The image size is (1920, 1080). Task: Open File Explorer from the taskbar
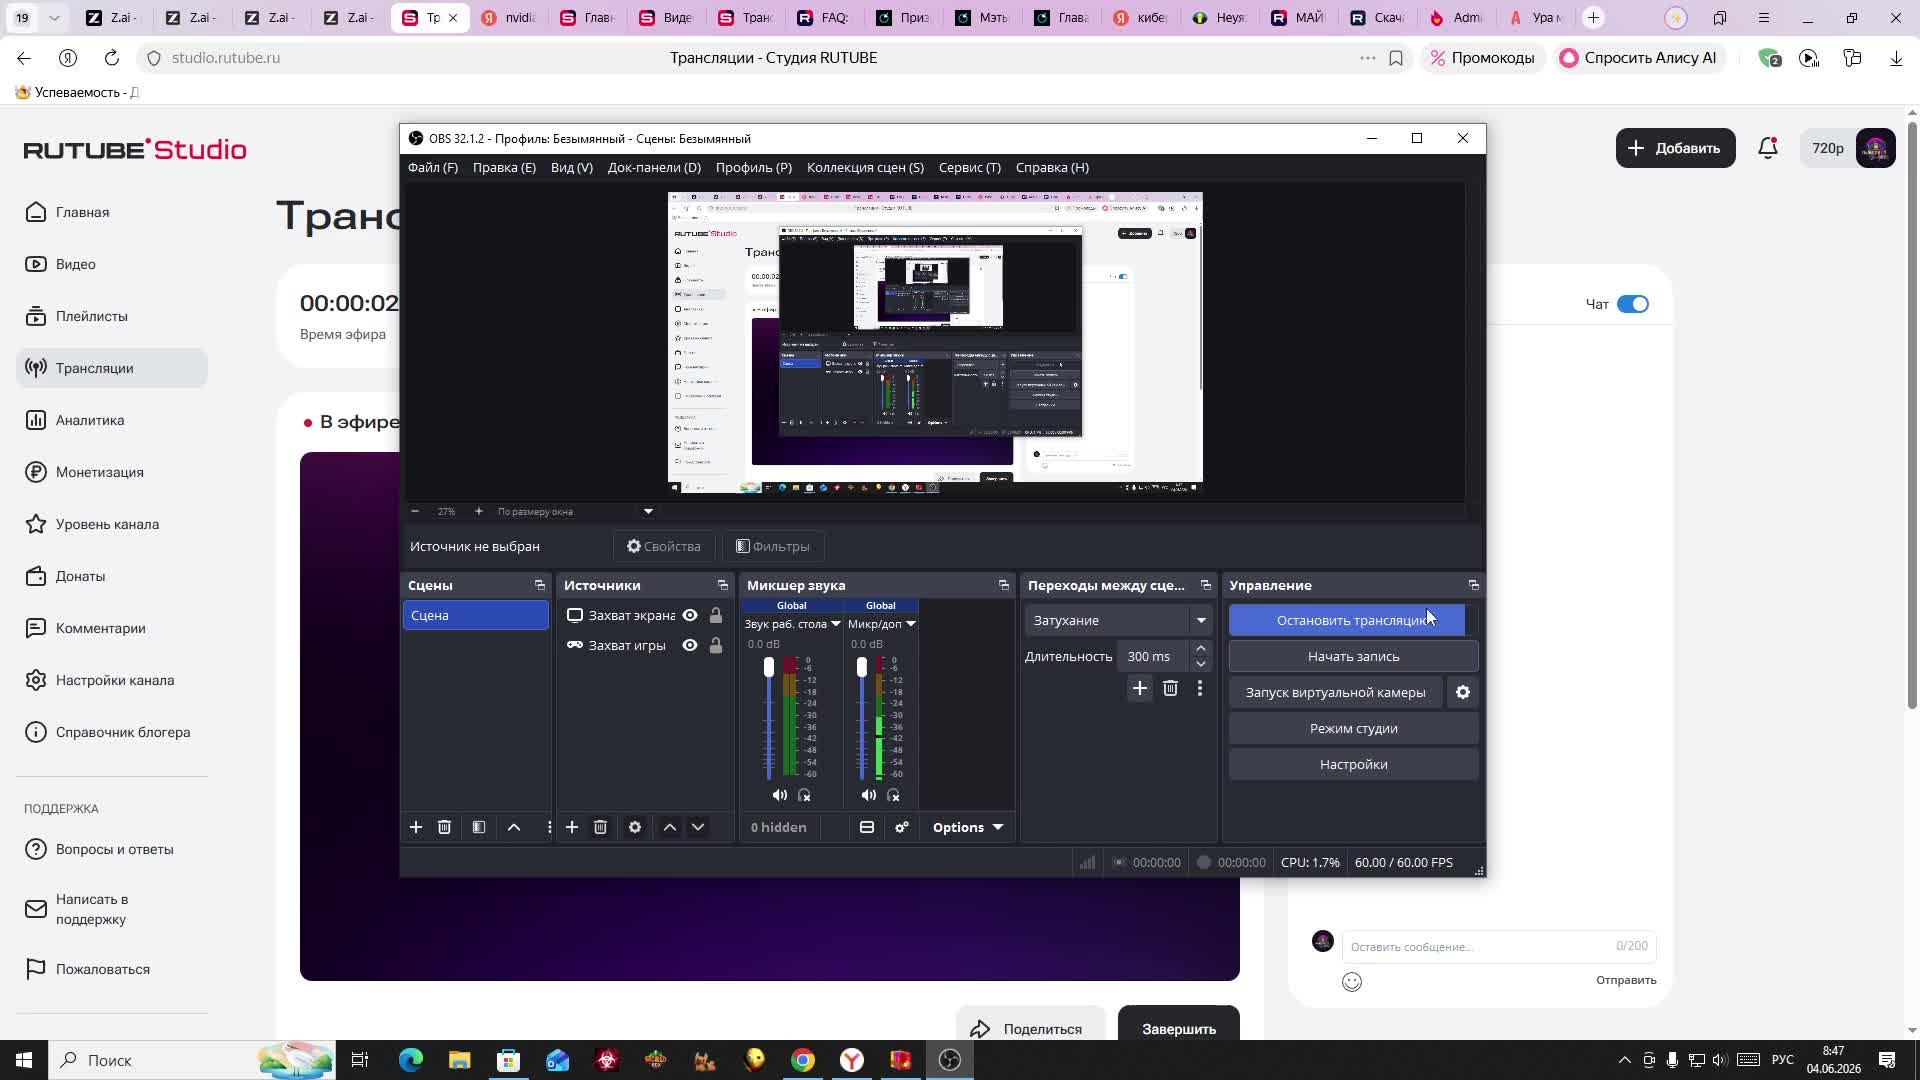point(459,1060)
